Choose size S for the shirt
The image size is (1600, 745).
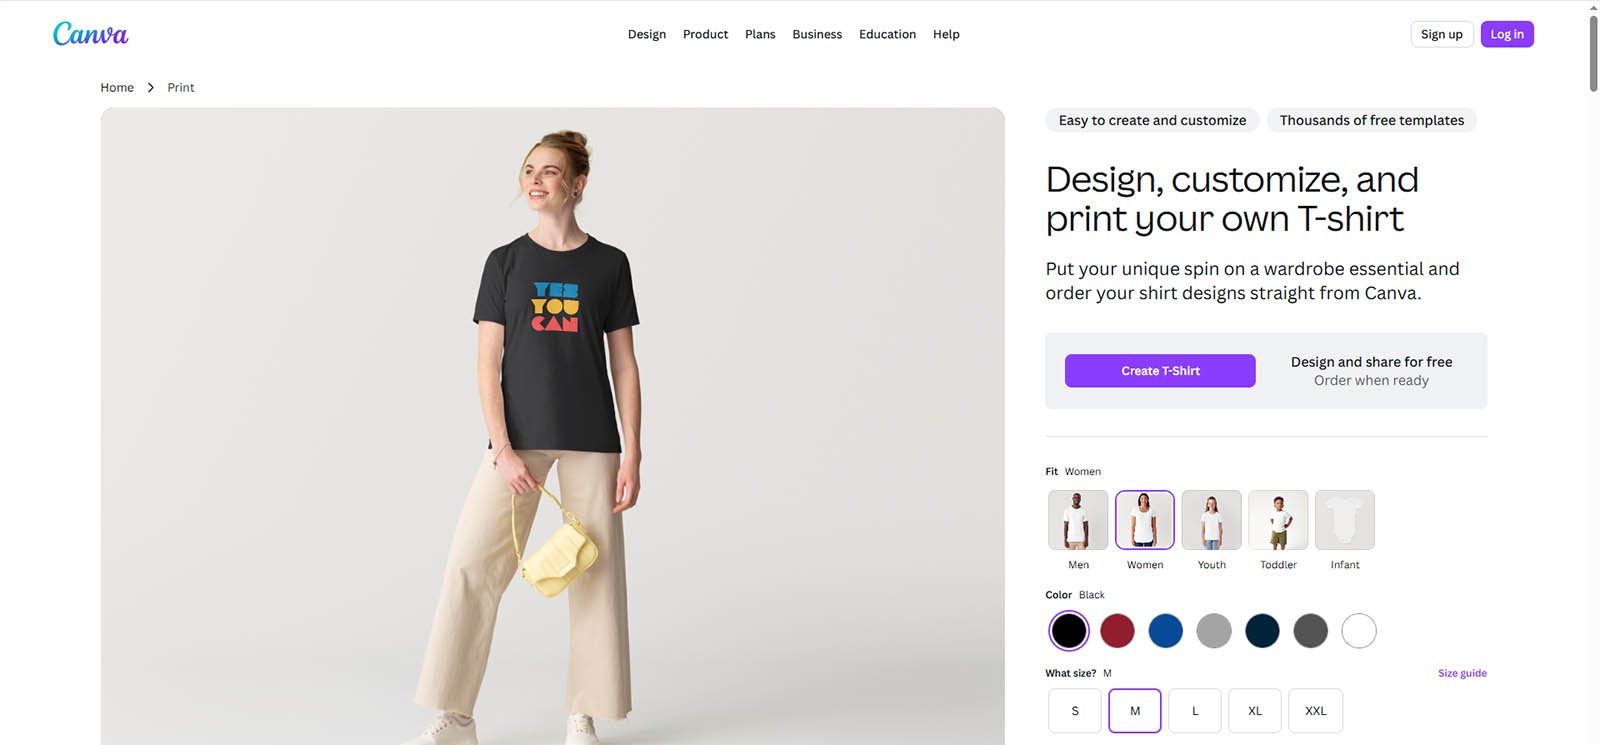(x=1074, y=710)
